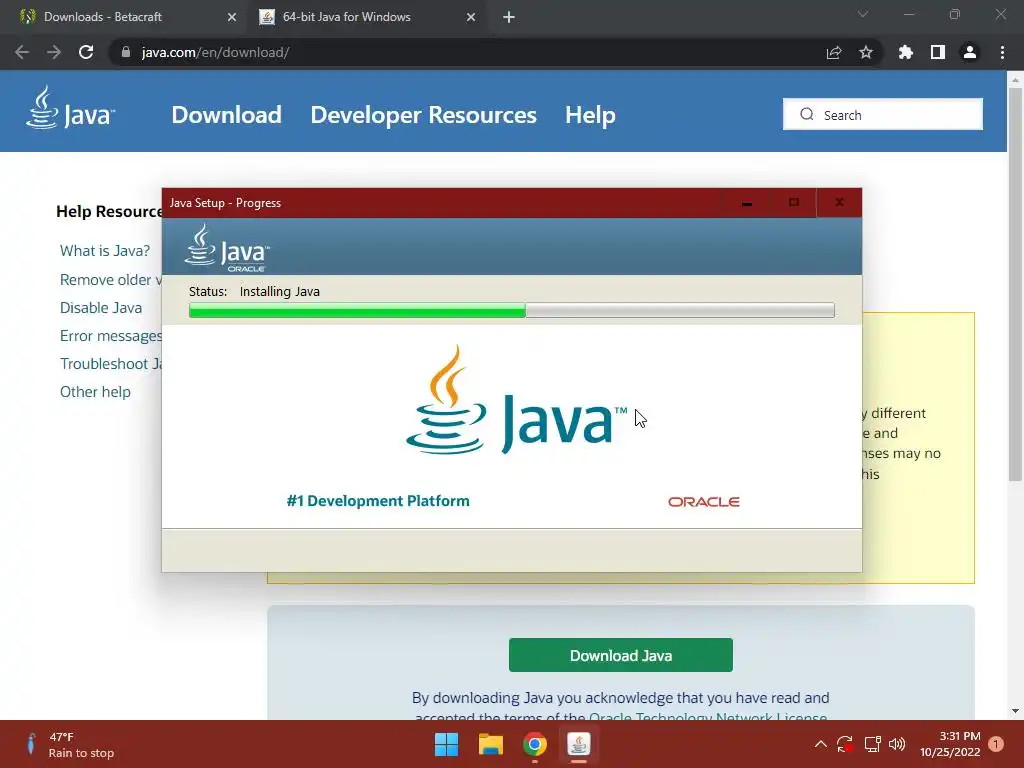Open the Download menu on java.com
Screen dimensions: 1024x768
(226, 115)
